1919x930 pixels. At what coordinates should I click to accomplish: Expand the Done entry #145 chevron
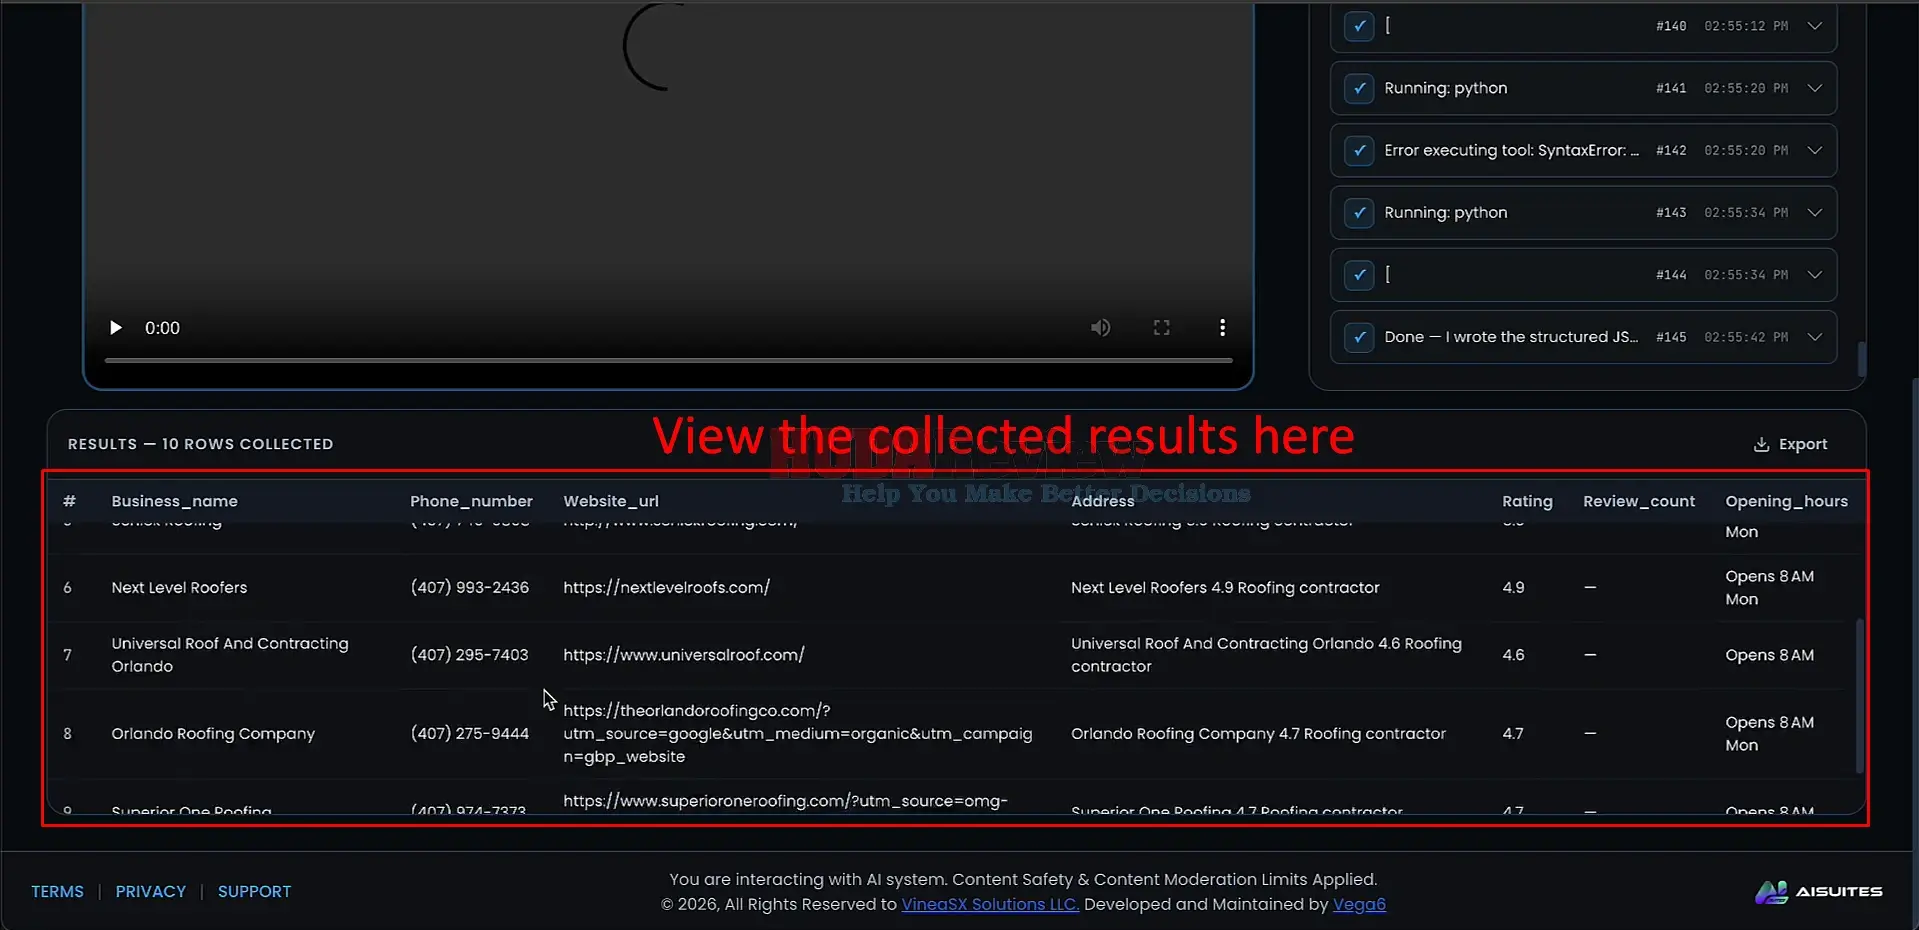tap(1815, 337)
